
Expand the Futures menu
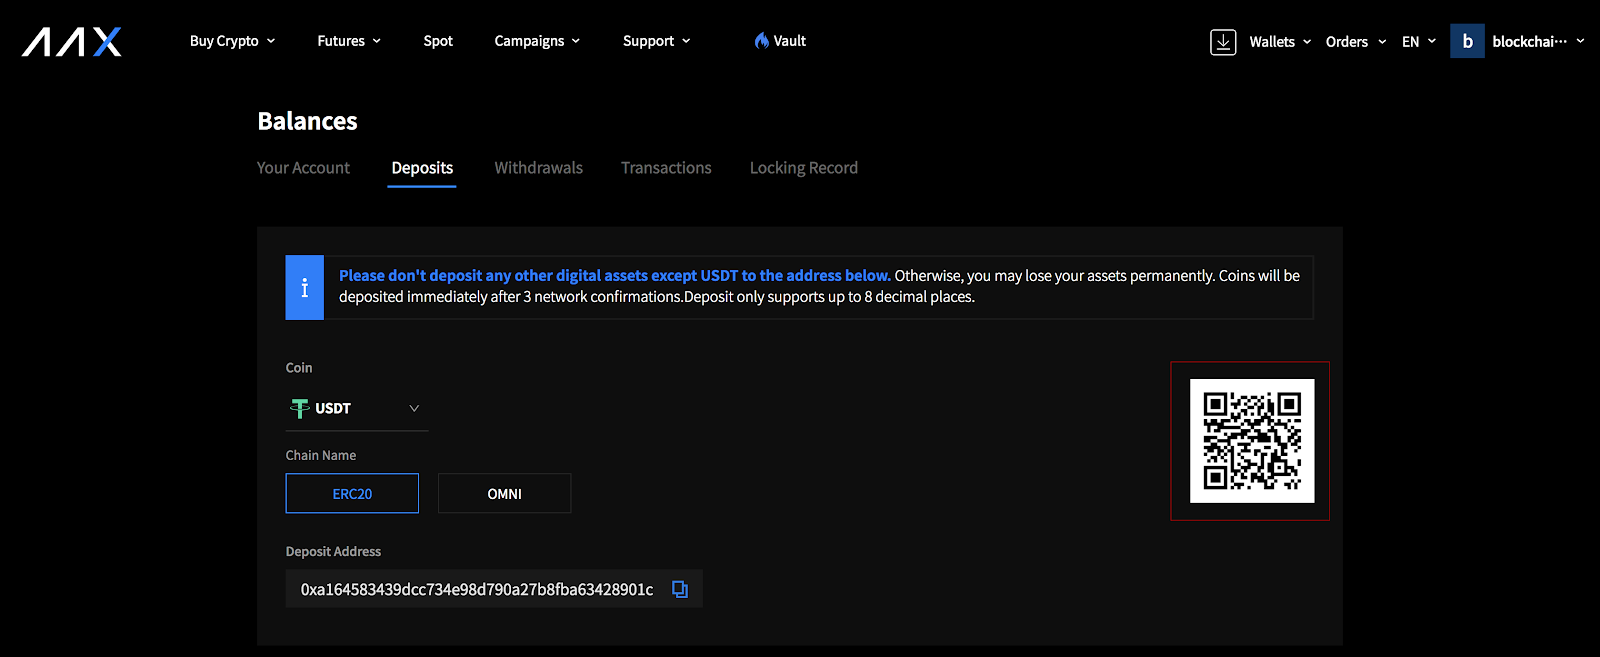[x=349, y=41]
